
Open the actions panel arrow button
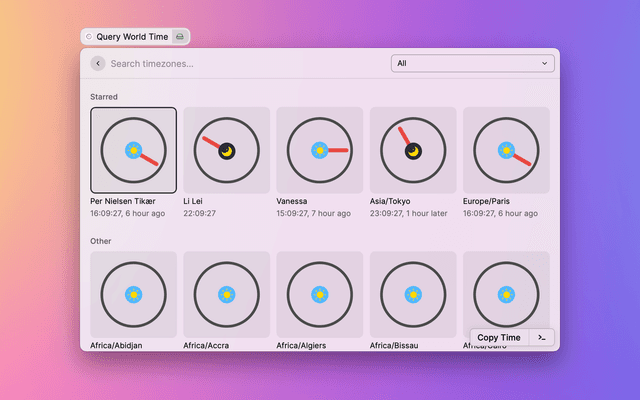pyautogui.click(x=542, y=338)
